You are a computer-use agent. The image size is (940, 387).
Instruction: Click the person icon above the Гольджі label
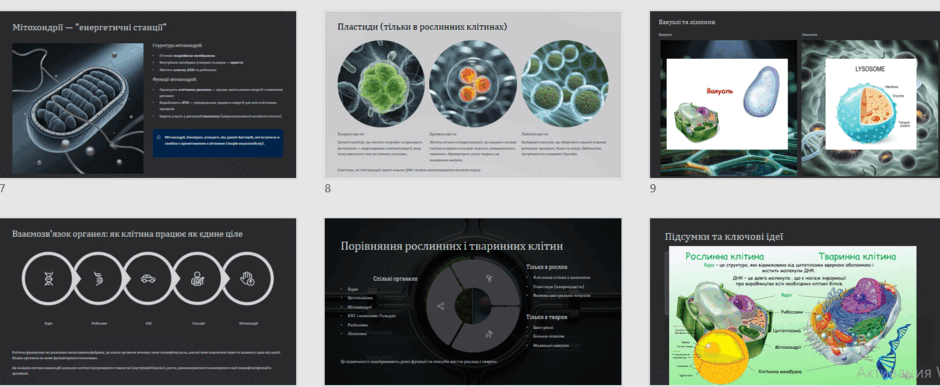pos(197,279)
